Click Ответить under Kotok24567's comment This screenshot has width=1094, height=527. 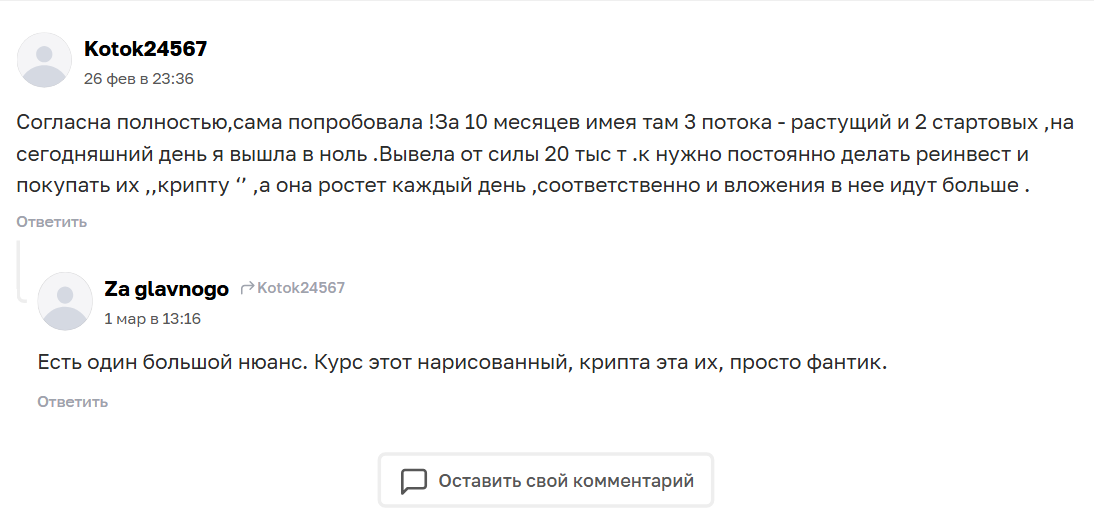[52, 222]
